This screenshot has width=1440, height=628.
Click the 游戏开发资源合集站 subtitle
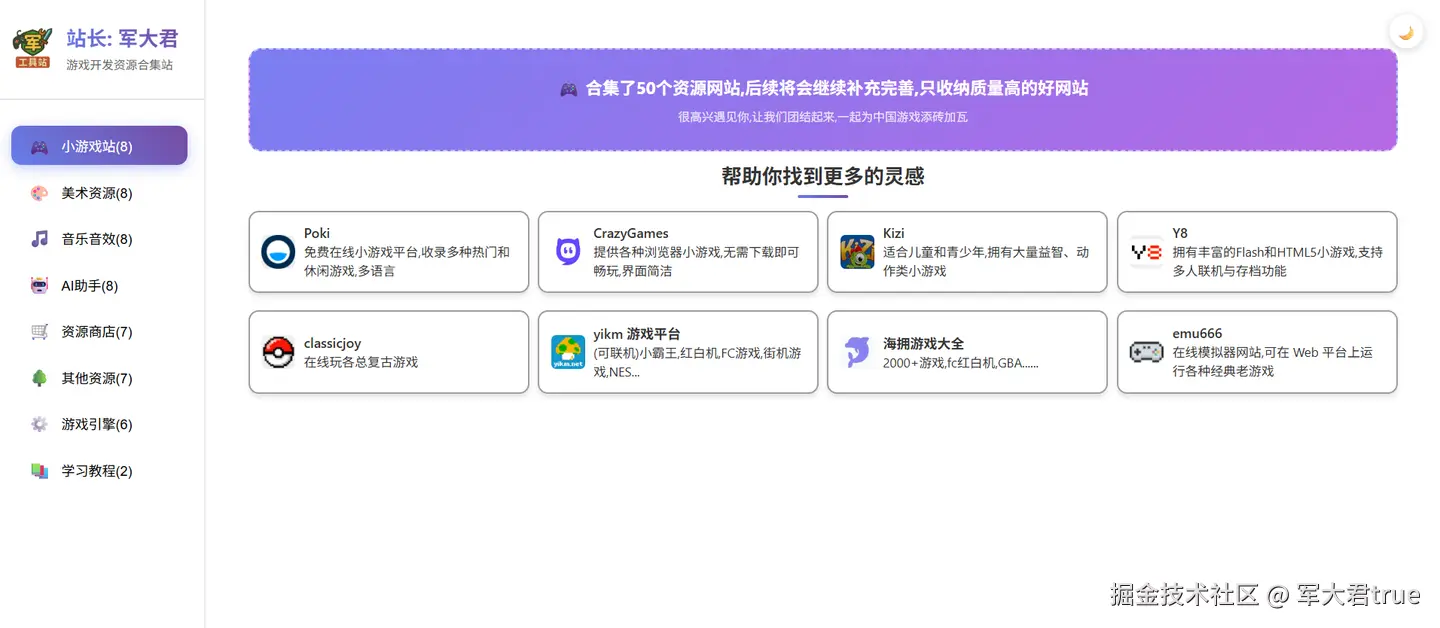coord(119,65)
